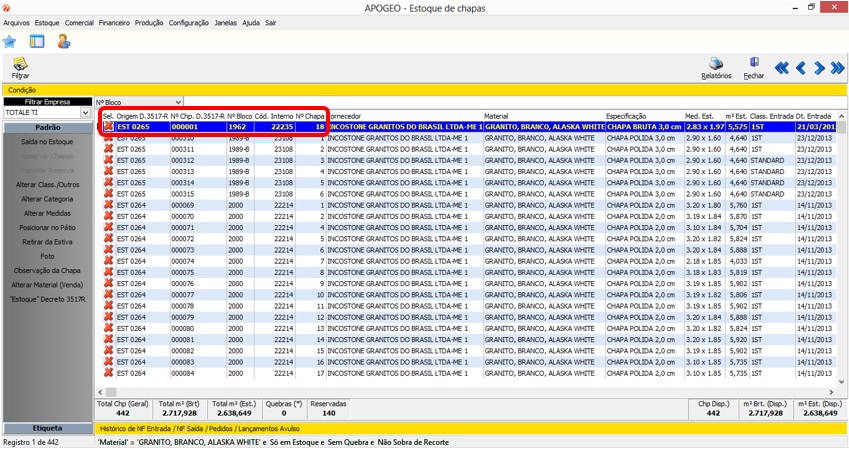The height and width of the screenshot is (451, 849).
Task: Go to next record arrow
Action: pyautogui.click(x=819, y=68)
